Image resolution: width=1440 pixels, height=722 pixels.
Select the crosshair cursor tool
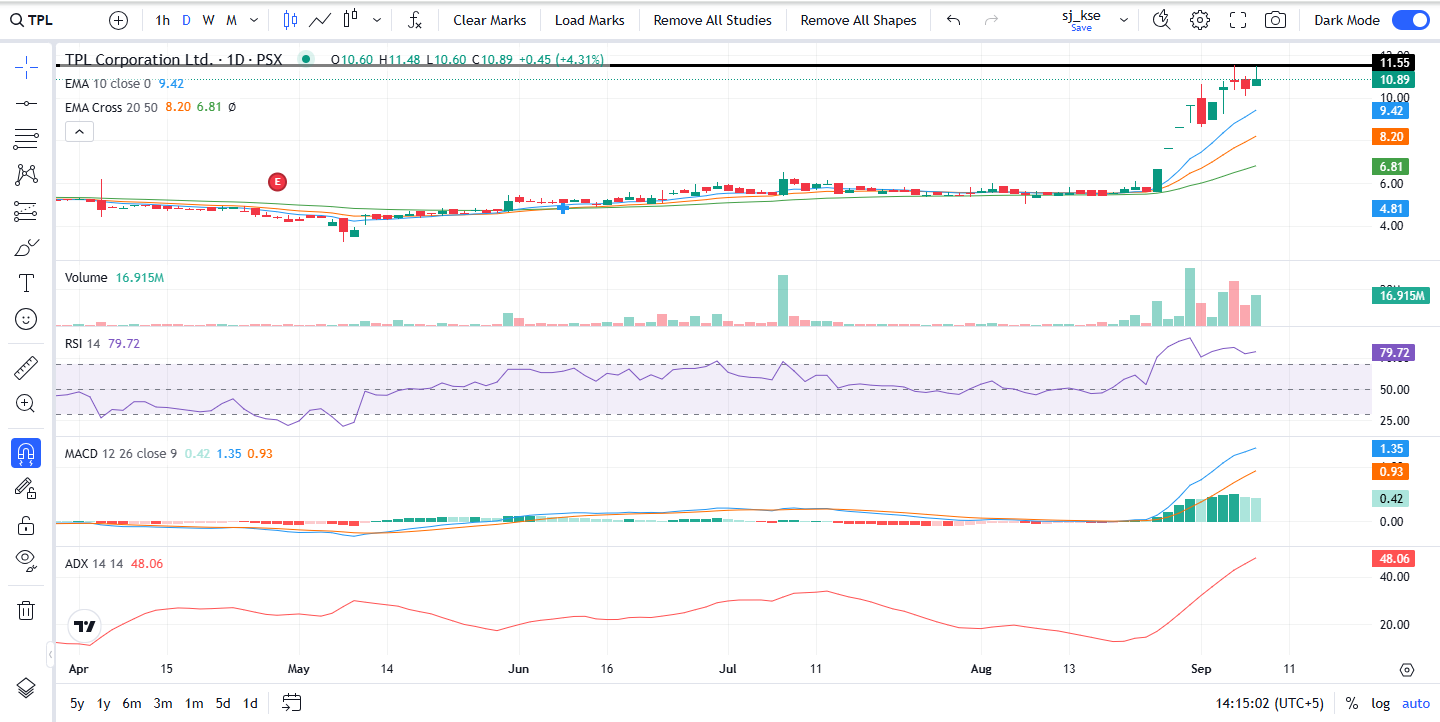[26, 67]
